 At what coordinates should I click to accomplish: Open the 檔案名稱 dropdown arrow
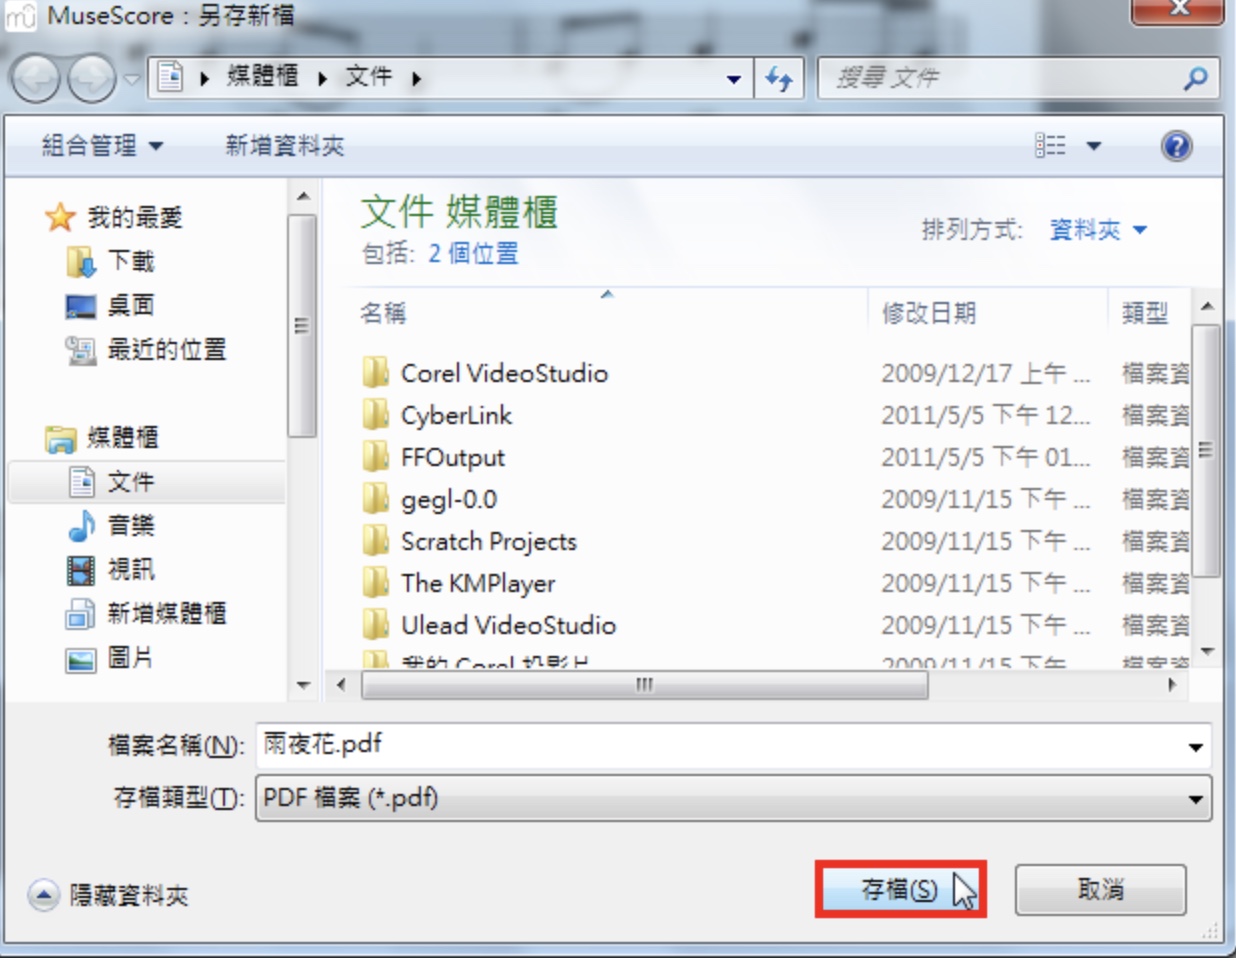tap(1195, 747)
